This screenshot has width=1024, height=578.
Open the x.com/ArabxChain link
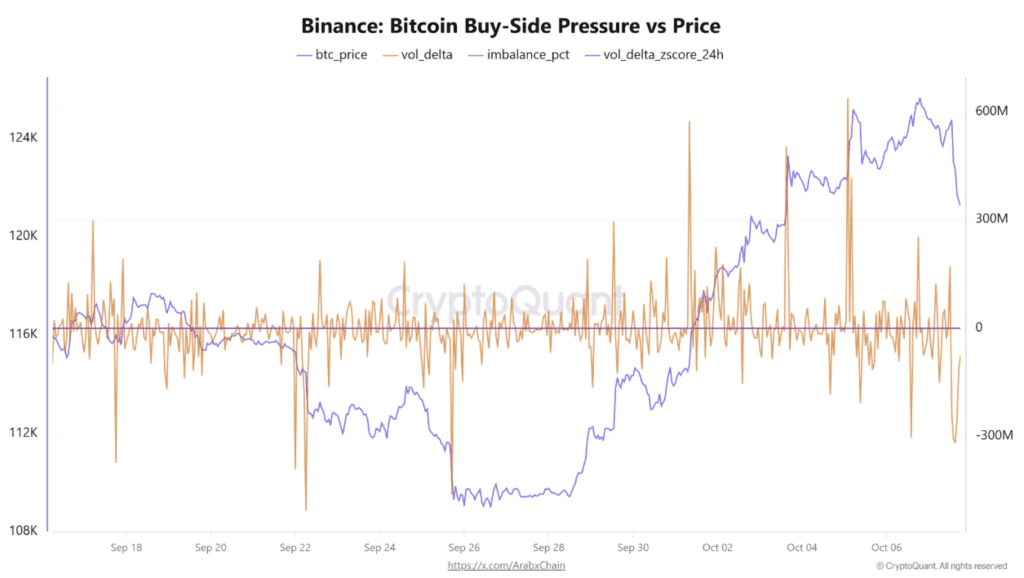pos(496,566)
